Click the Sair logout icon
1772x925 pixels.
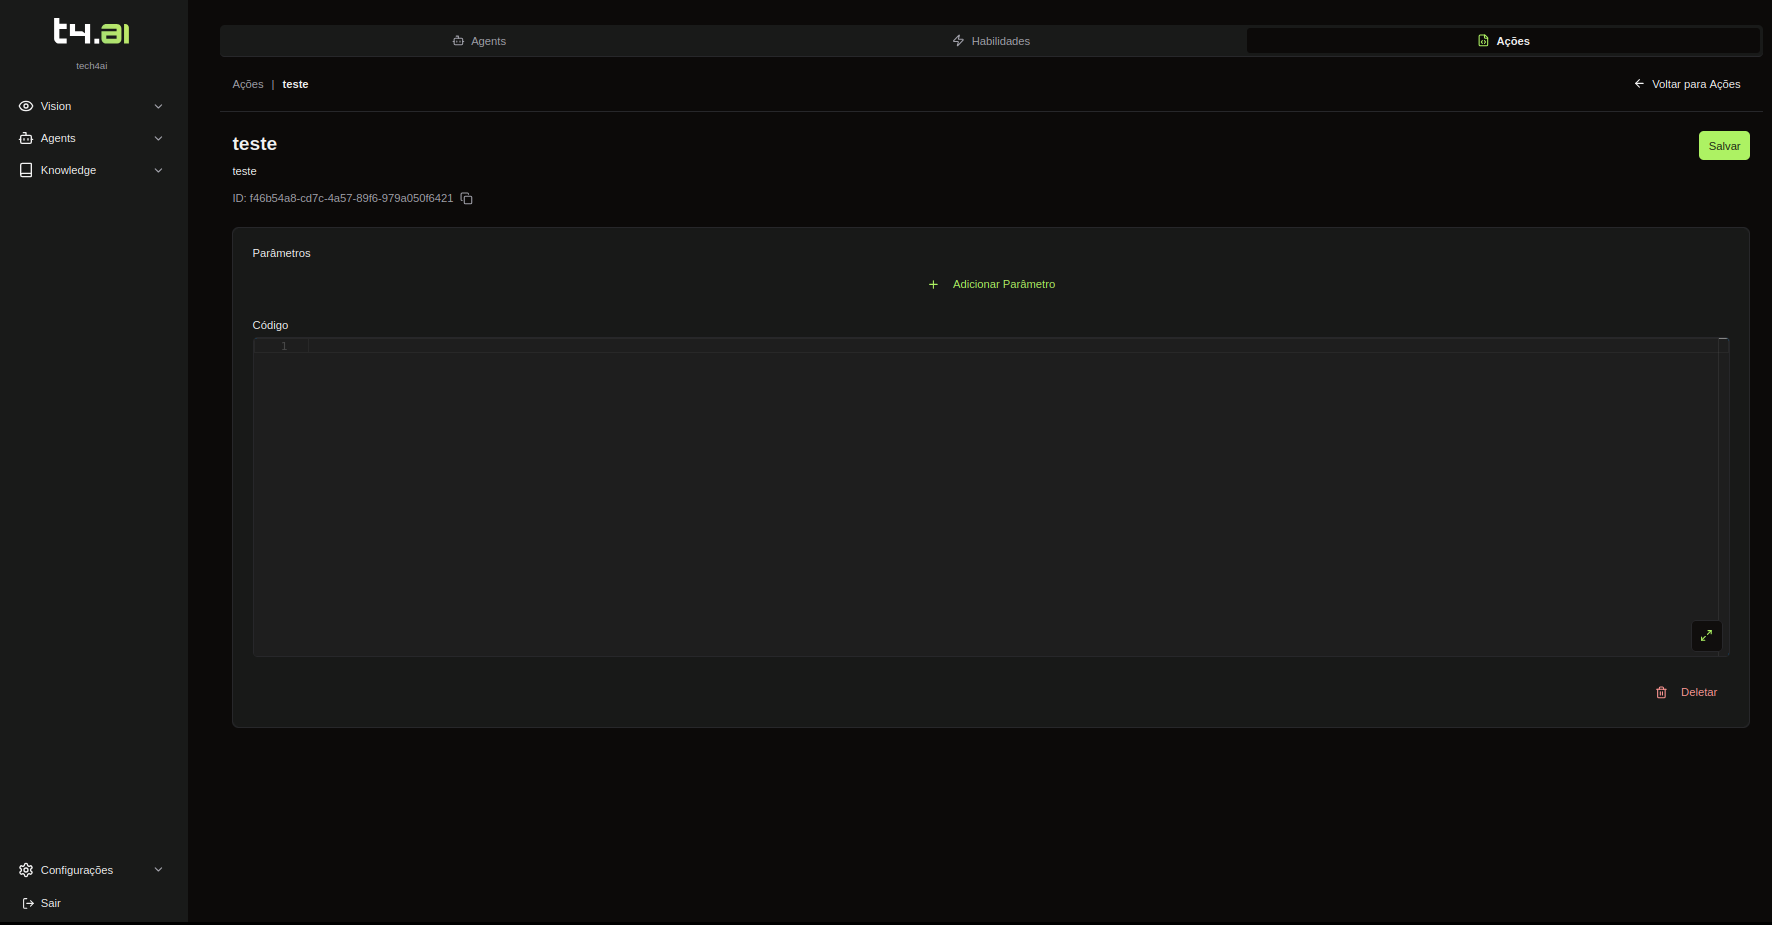[28, 903]
